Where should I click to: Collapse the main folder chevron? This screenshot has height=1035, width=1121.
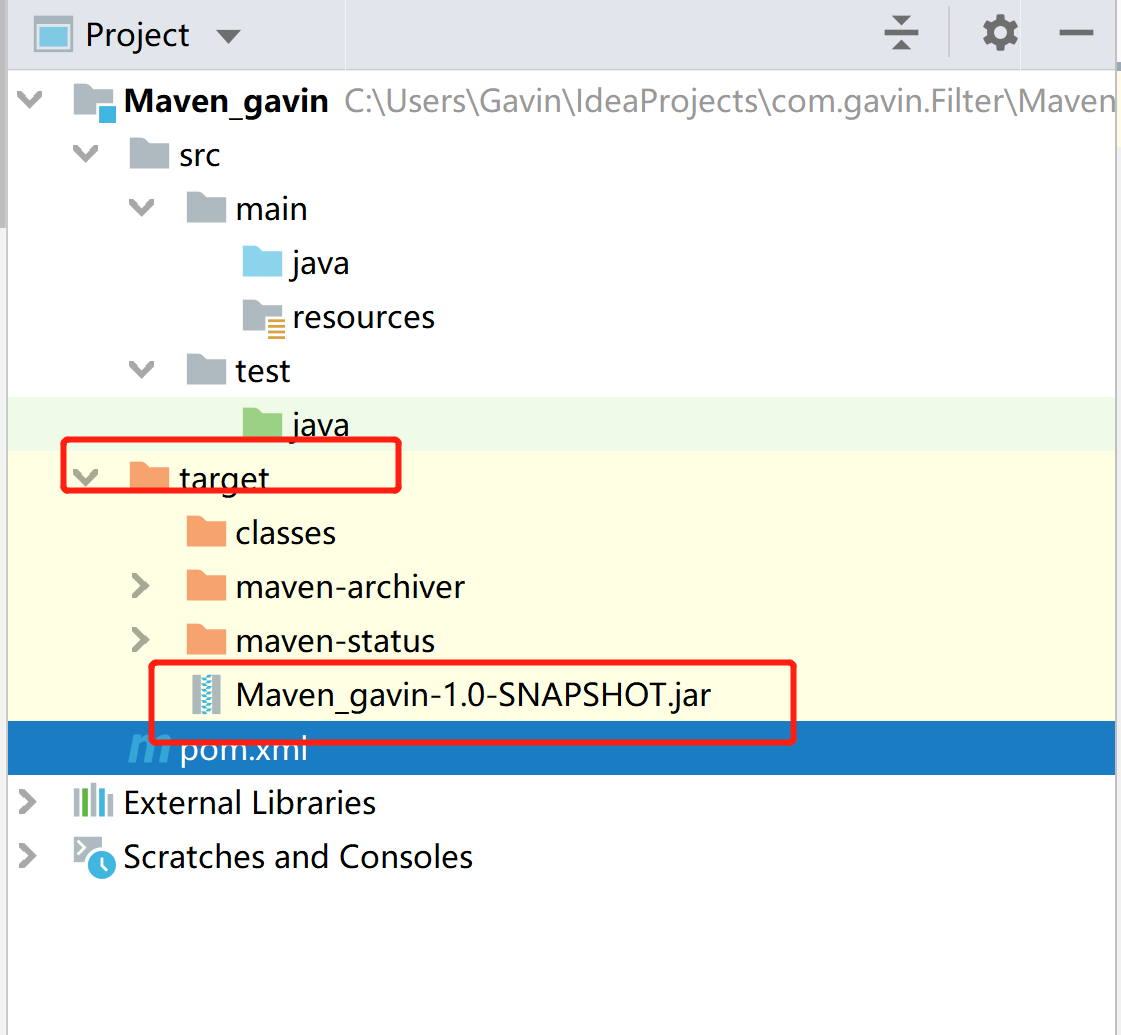tap(142, 207)
